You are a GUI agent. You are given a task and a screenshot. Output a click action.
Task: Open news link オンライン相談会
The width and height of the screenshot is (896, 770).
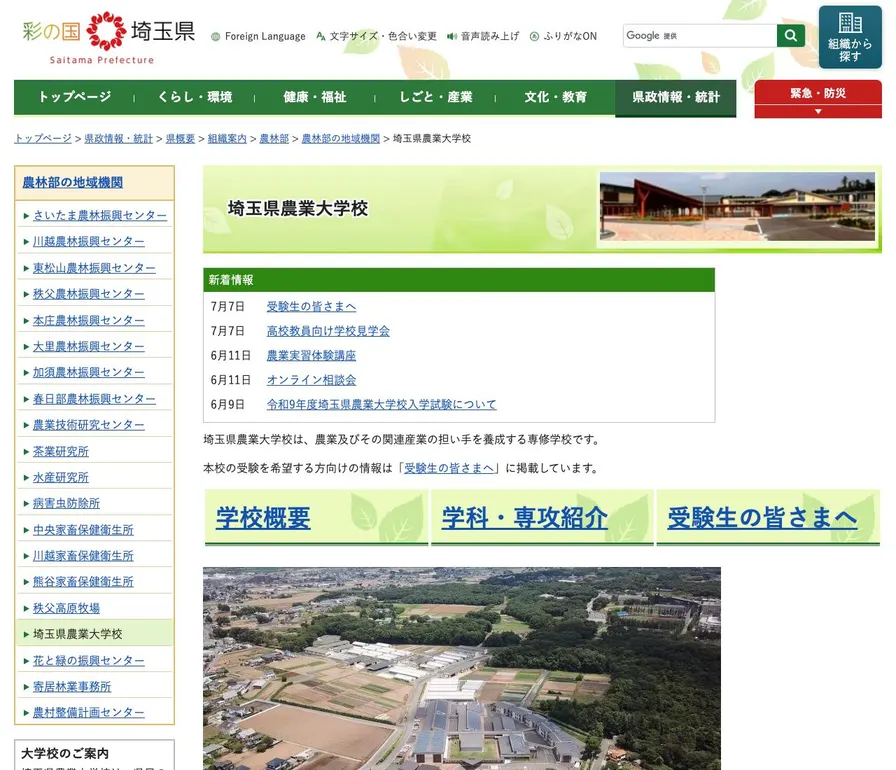(x=311, y=380)
